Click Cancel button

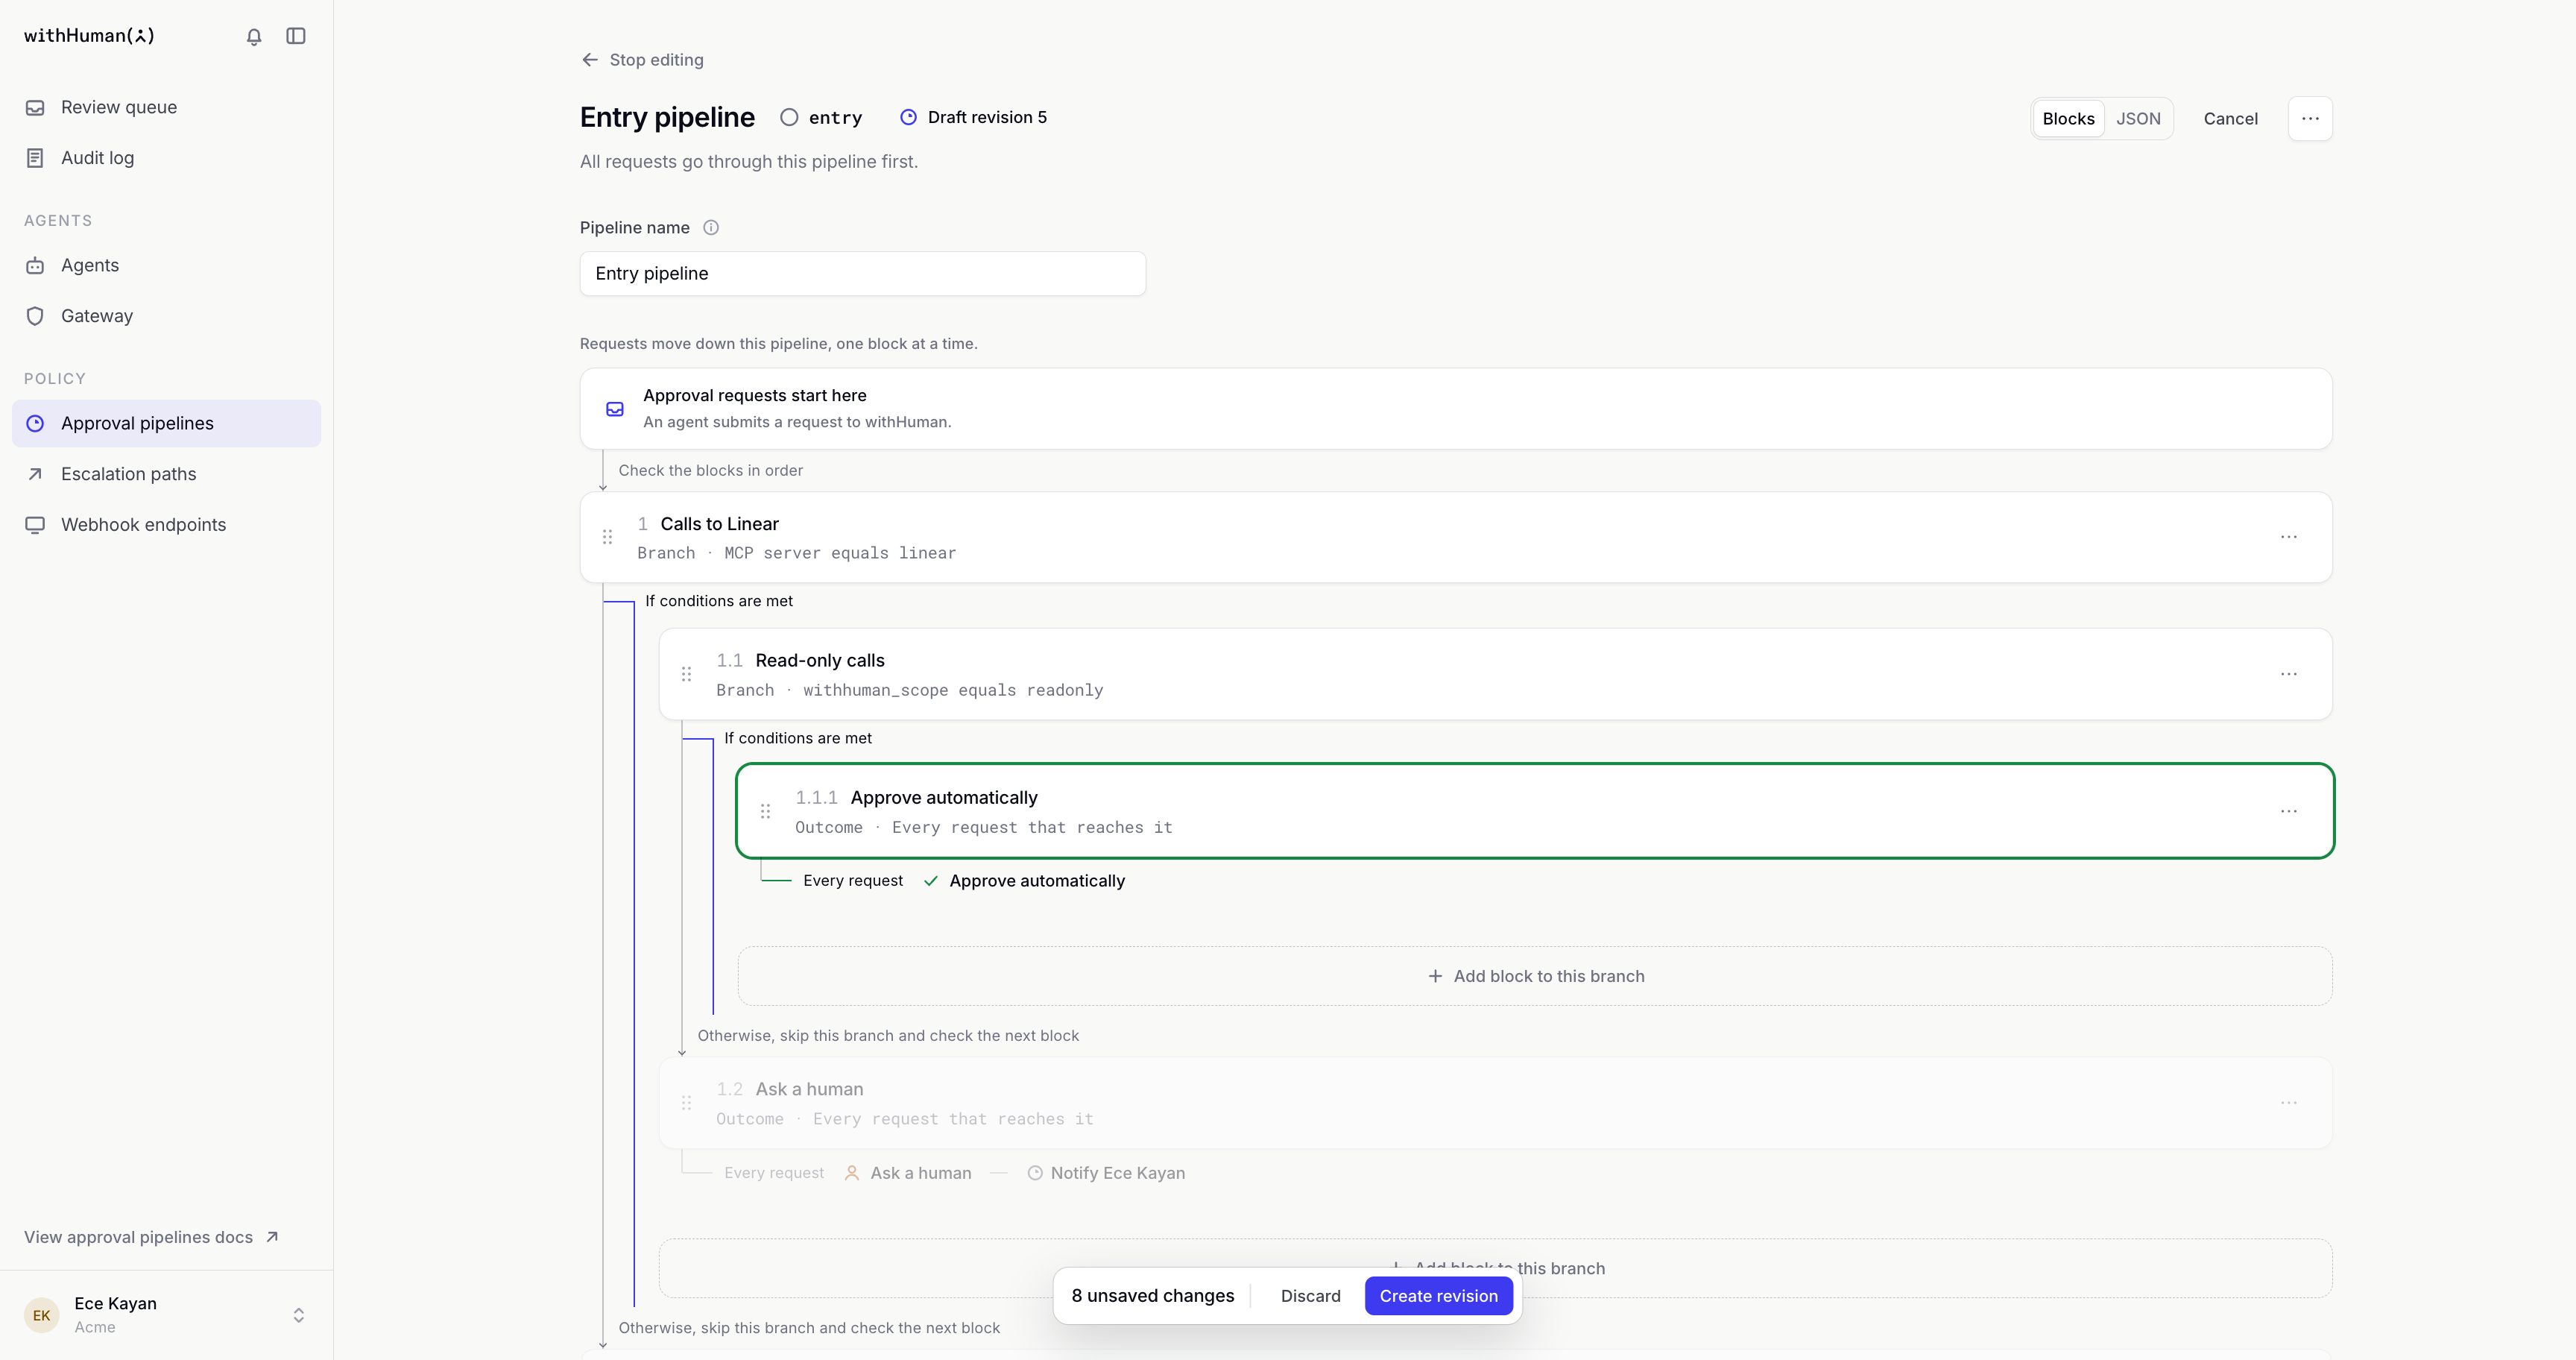pyautogui.click(x=2230, y=119)
